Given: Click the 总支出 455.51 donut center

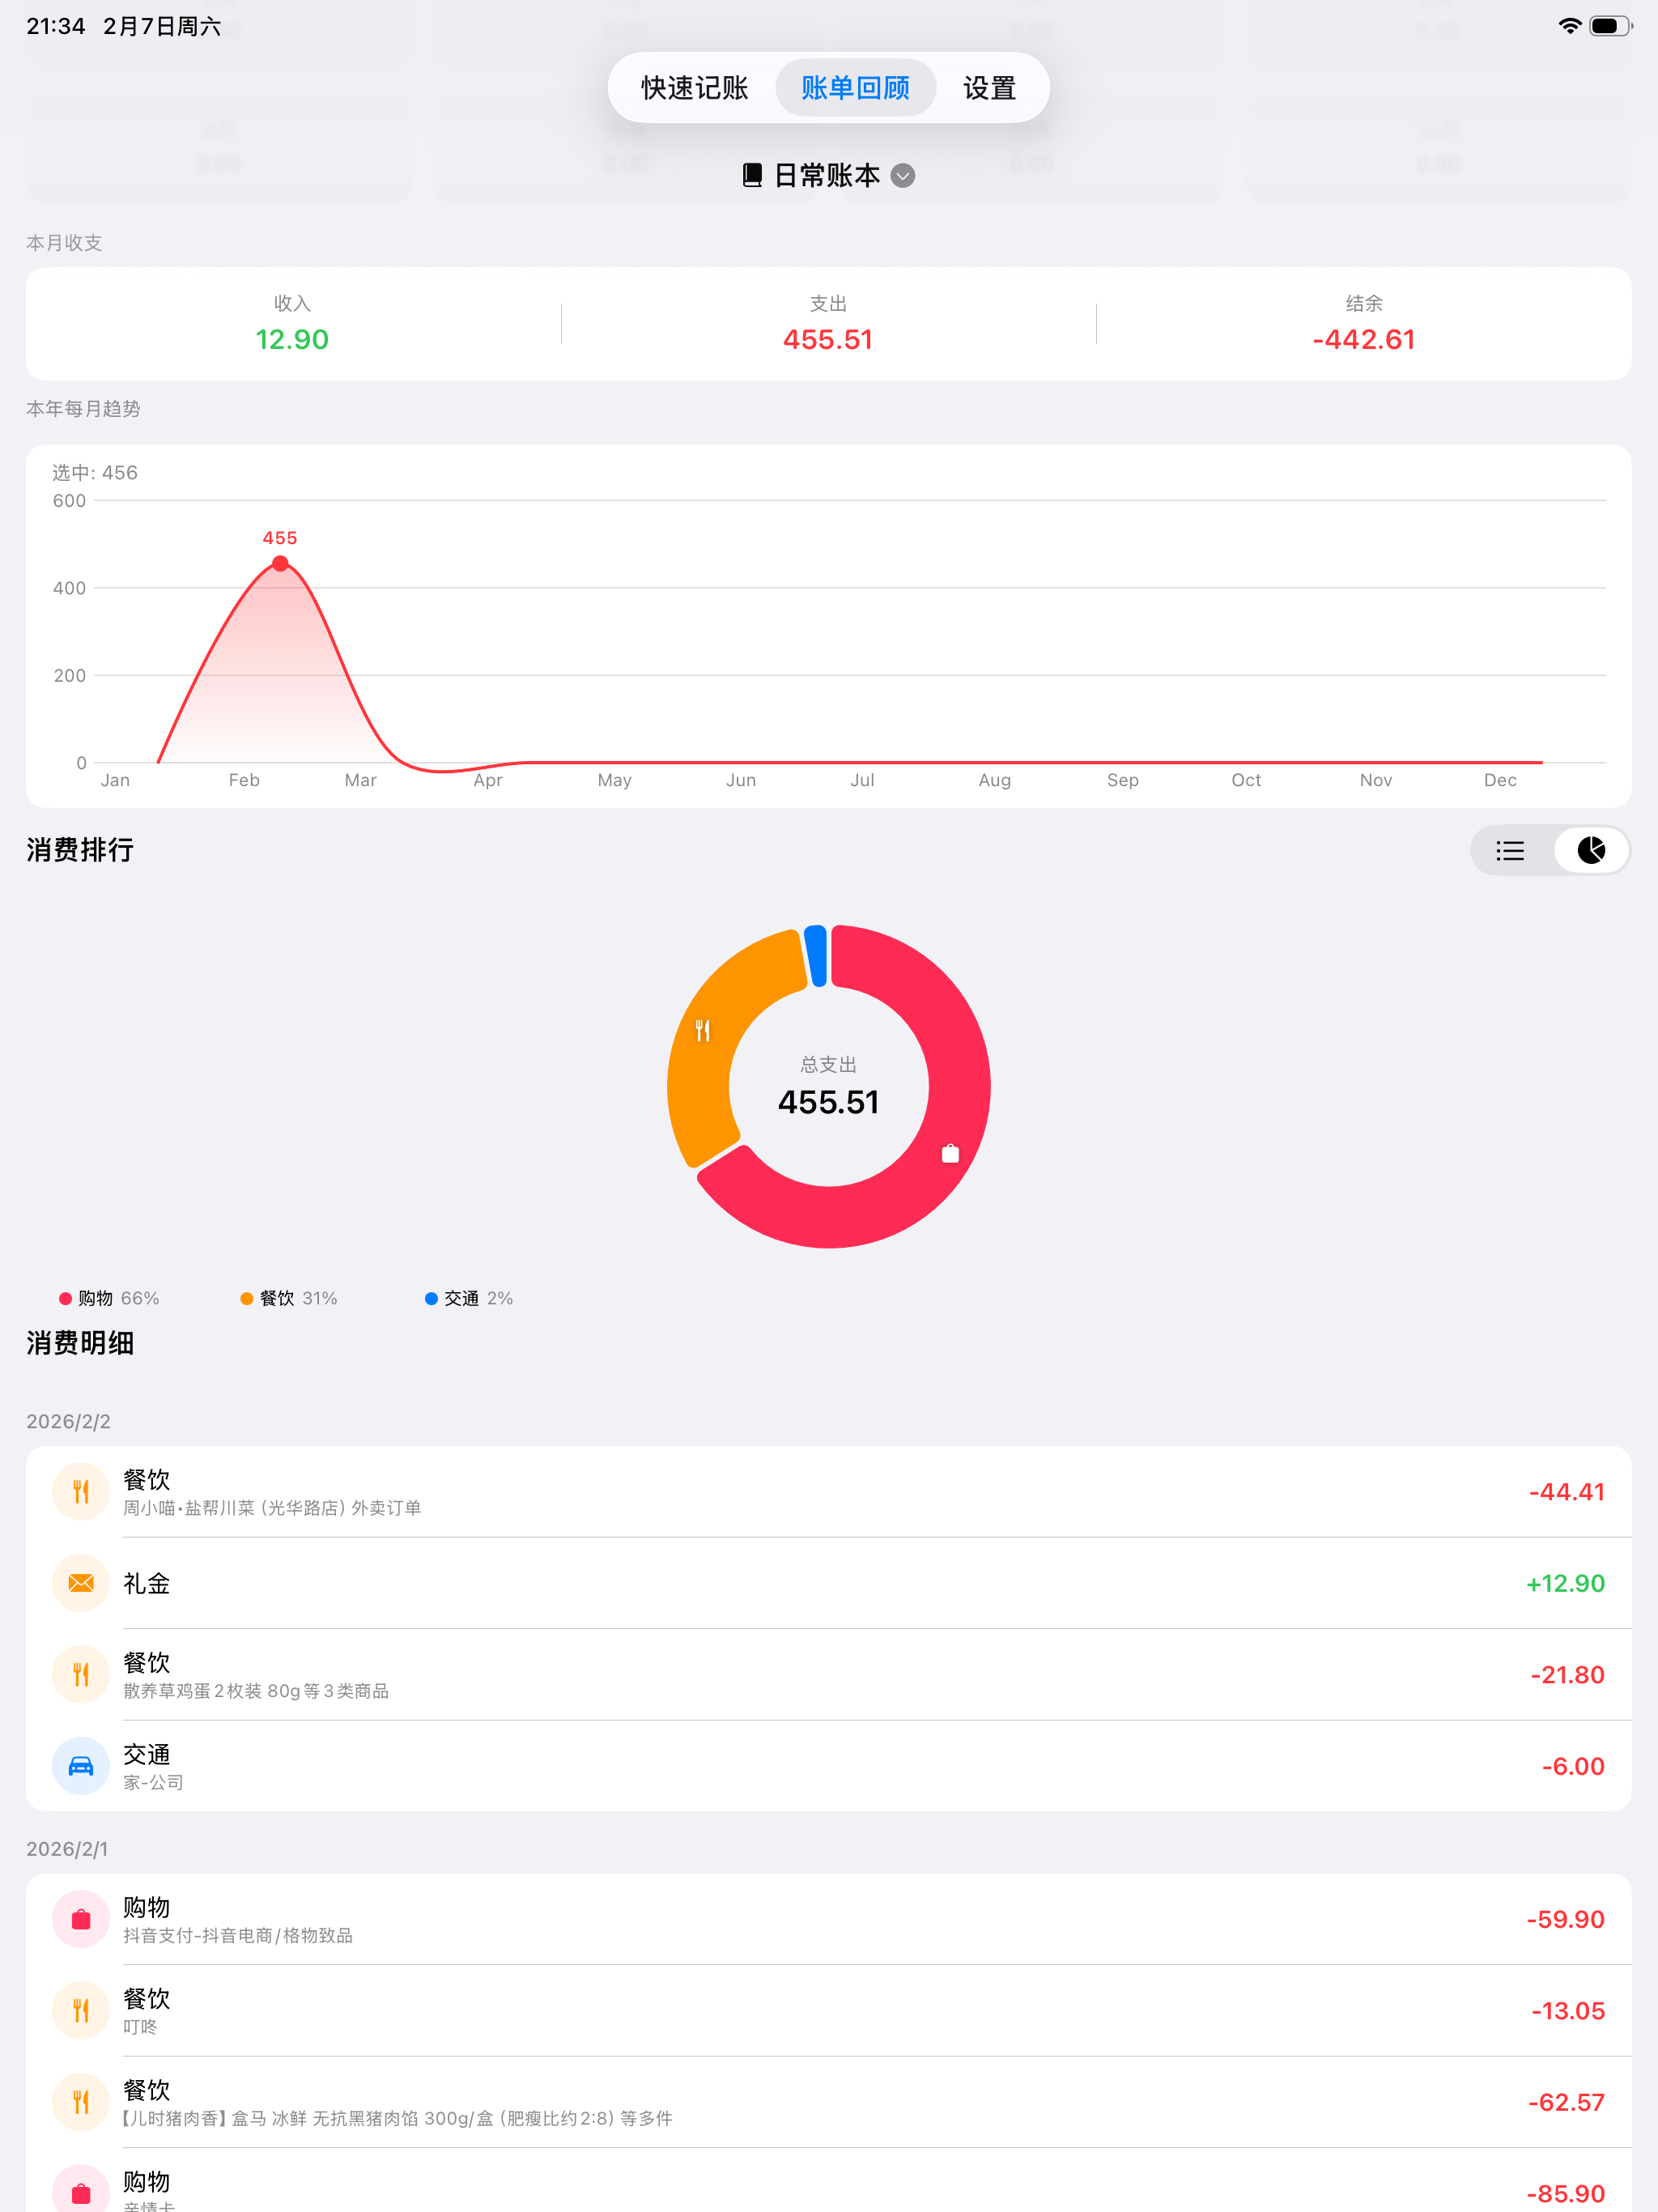Looking at the screenshot, I should click(828, 1087).
